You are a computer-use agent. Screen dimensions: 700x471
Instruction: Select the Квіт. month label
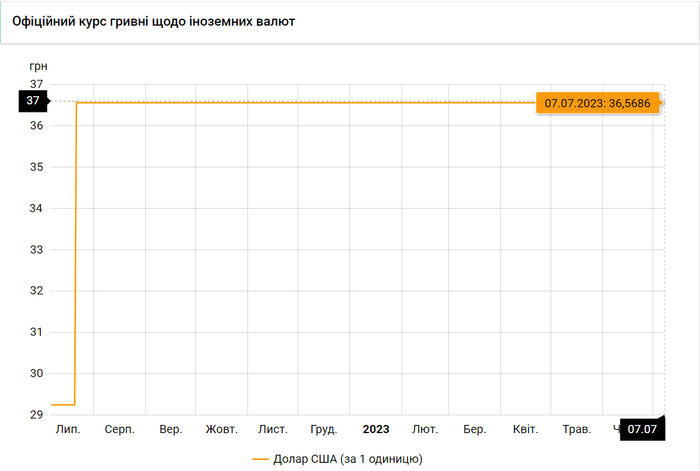coord(525,429)
